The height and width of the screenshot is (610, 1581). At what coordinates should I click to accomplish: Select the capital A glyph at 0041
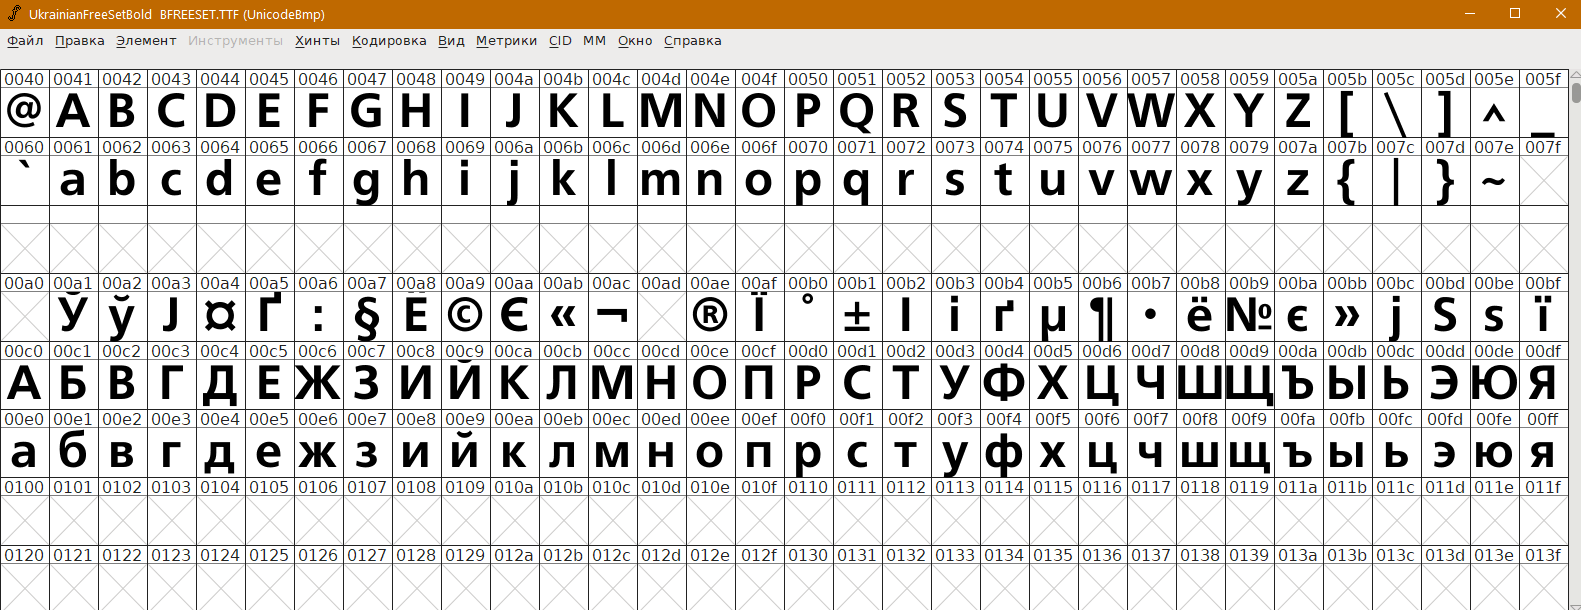tap(73, 112)
